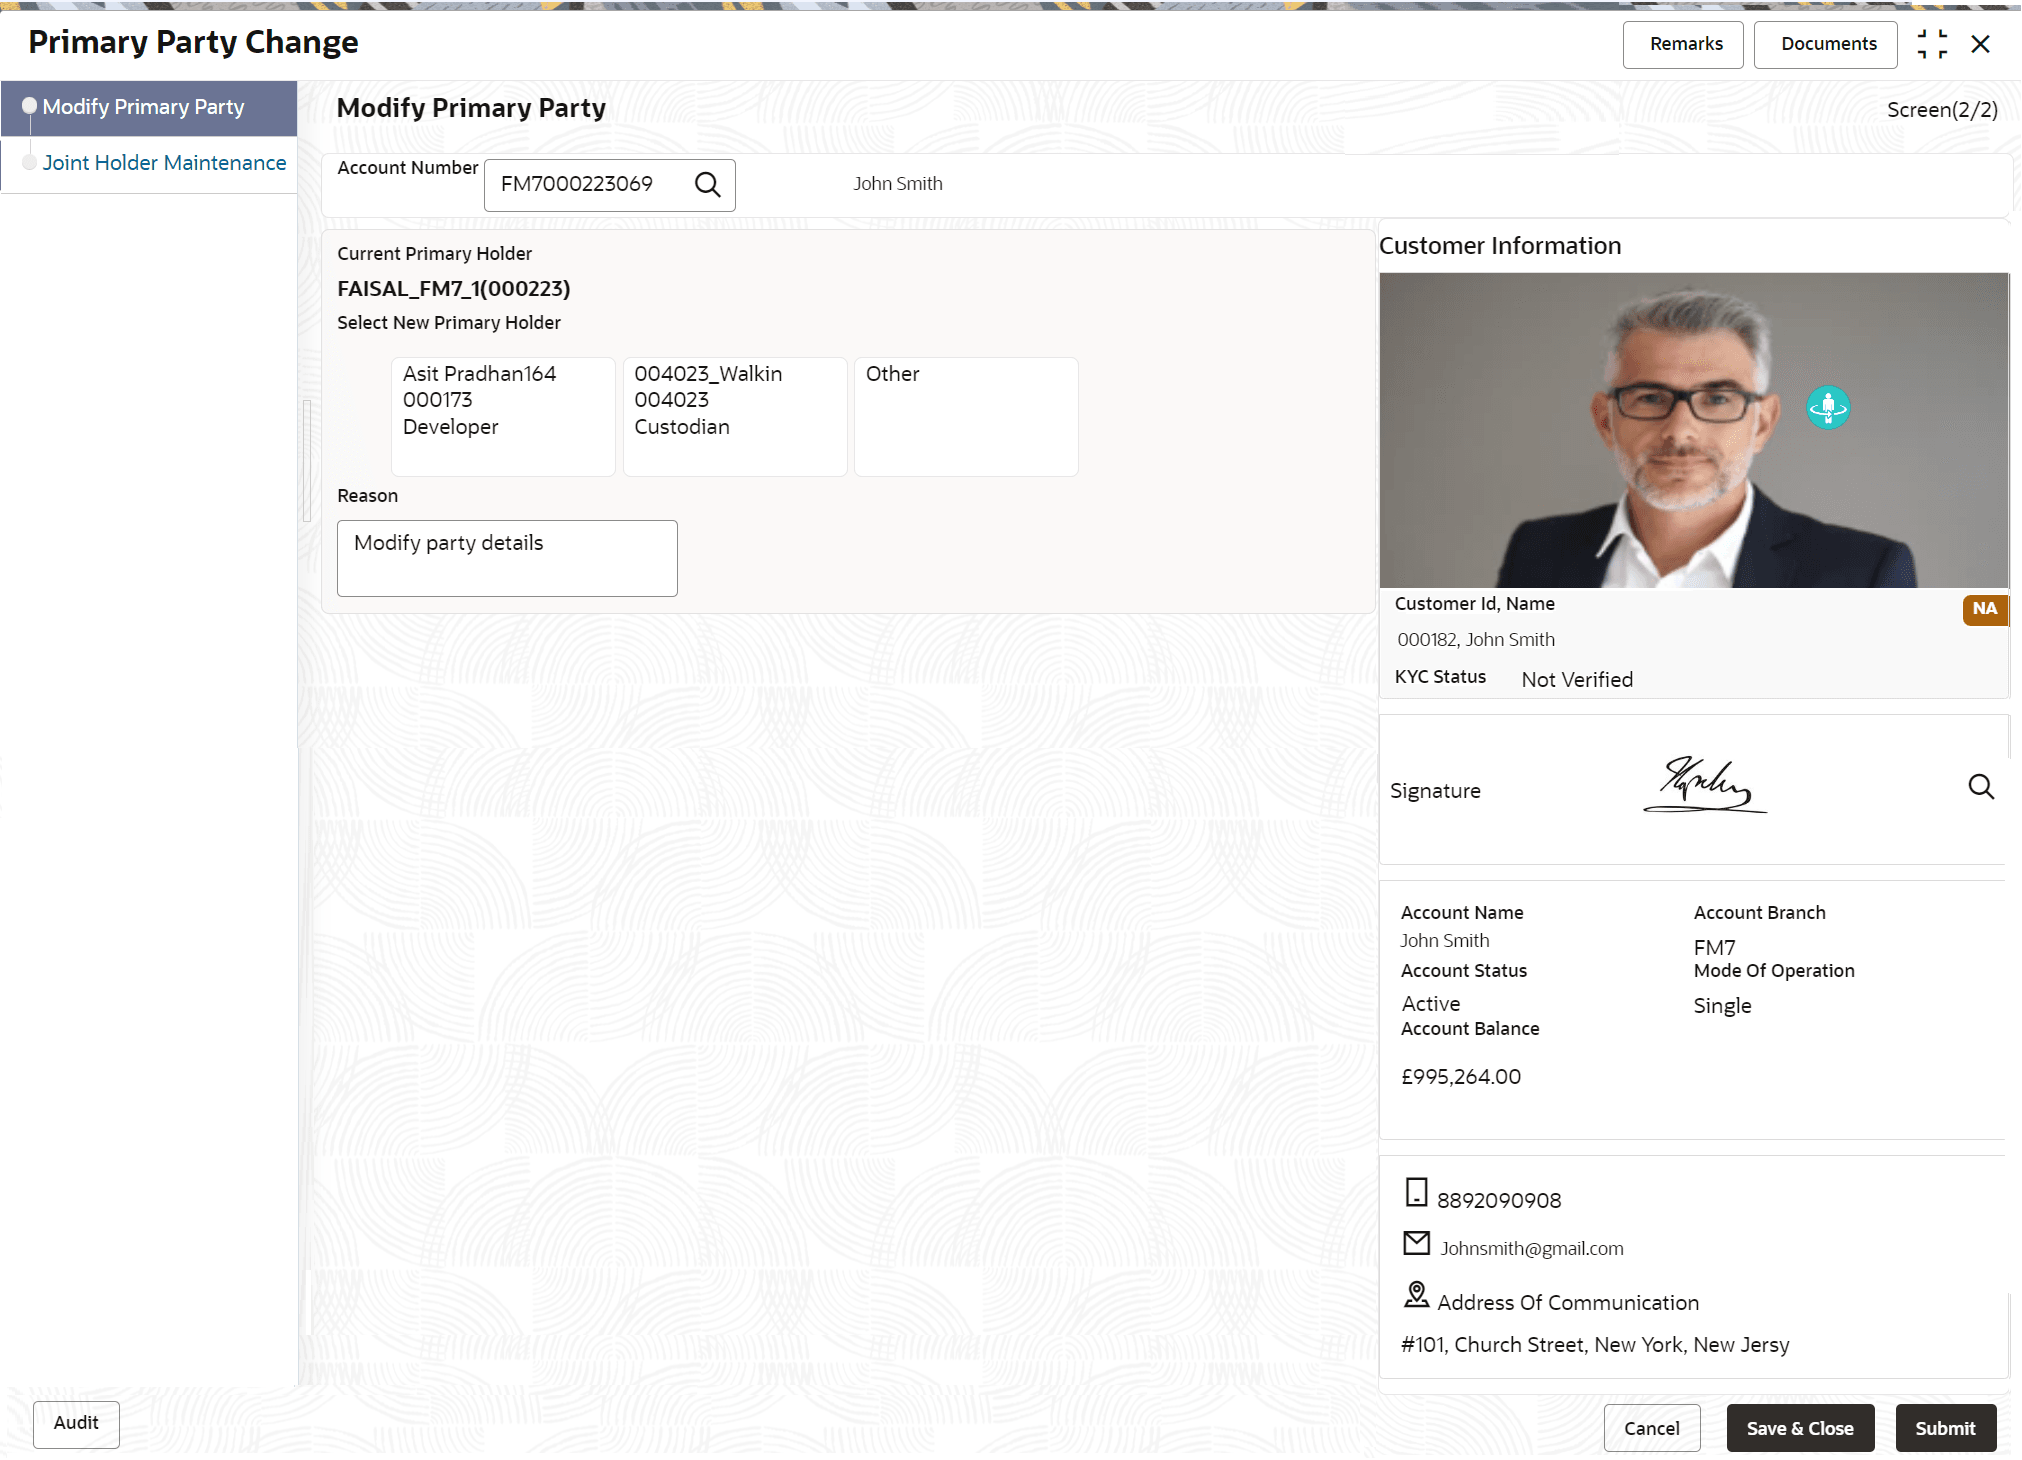
Task: Click the signature magnifier icon
Action: coord(1980,787)
